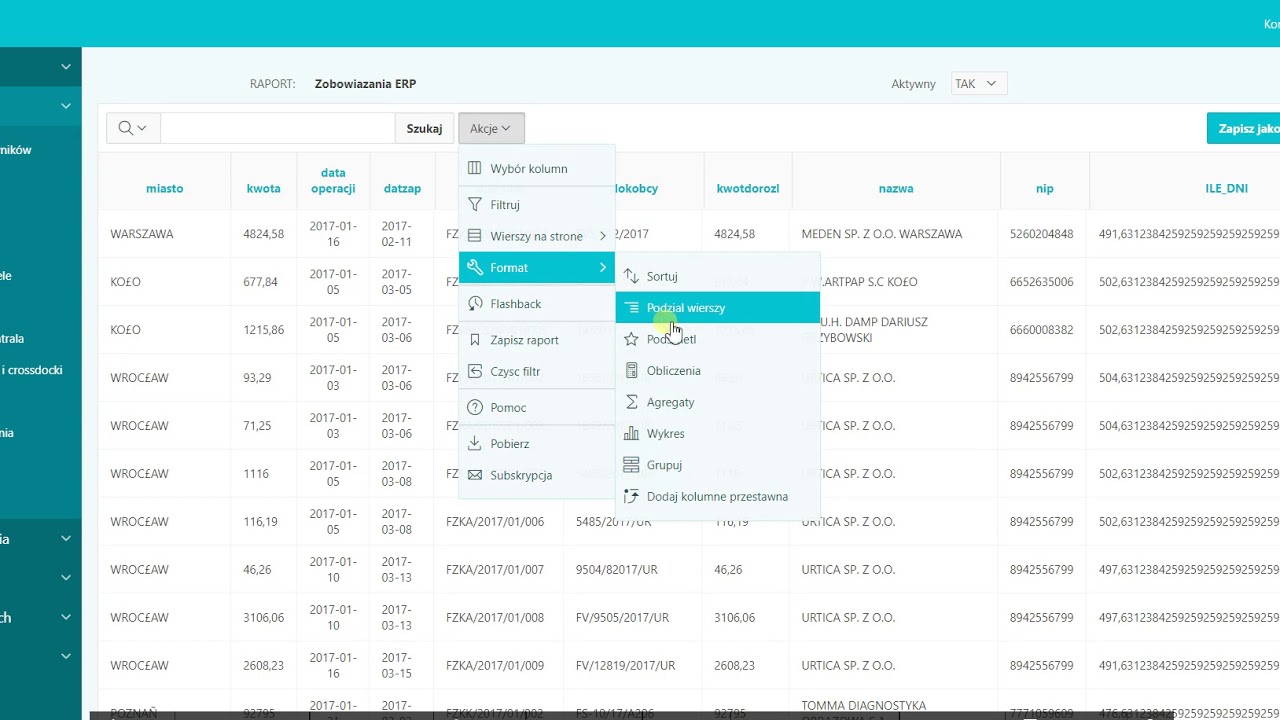1280x720 pixels.
Task: Choose Obliczenia in the submenu
Action: (718, 370)
